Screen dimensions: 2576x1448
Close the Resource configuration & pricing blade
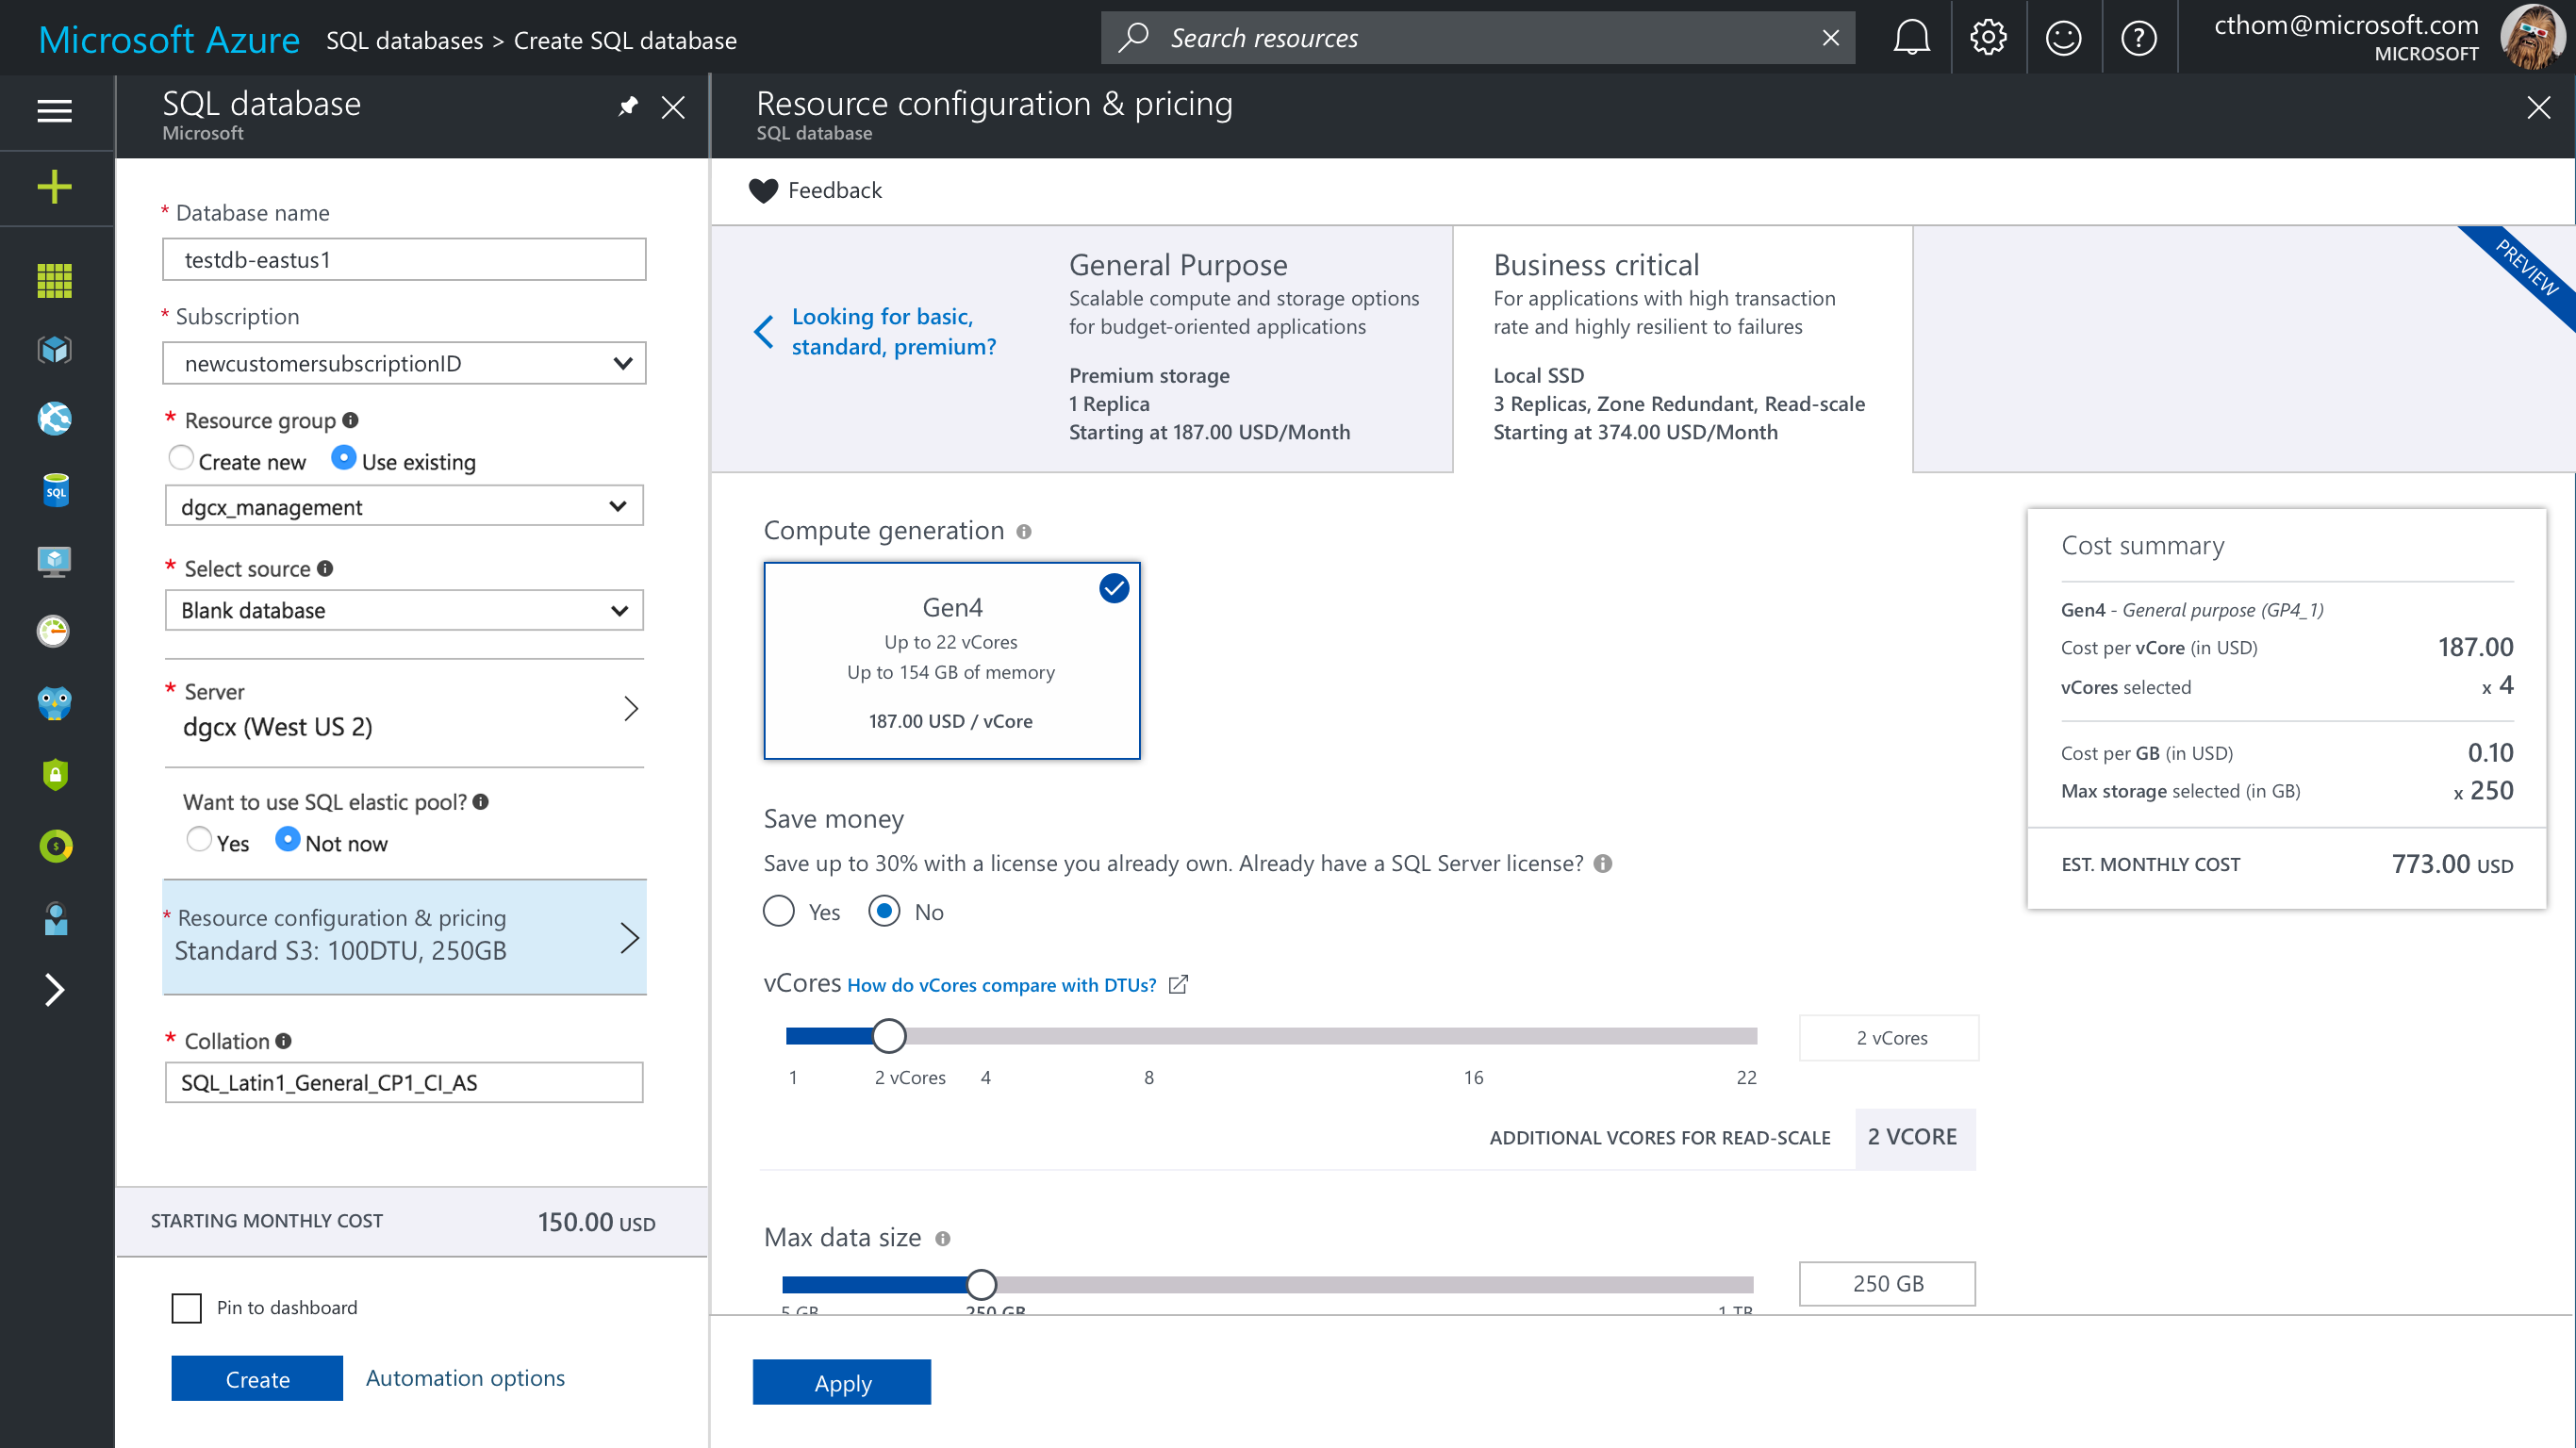(x=2538, y=107)
